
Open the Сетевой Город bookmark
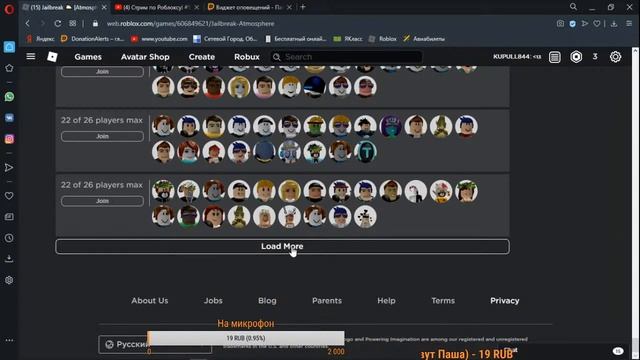pos(226,39)
